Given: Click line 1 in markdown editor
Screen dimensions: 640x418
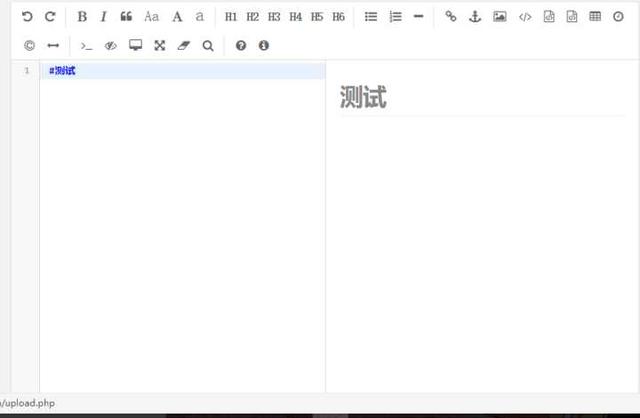Looking at the screenshot, I should point(183,71).
